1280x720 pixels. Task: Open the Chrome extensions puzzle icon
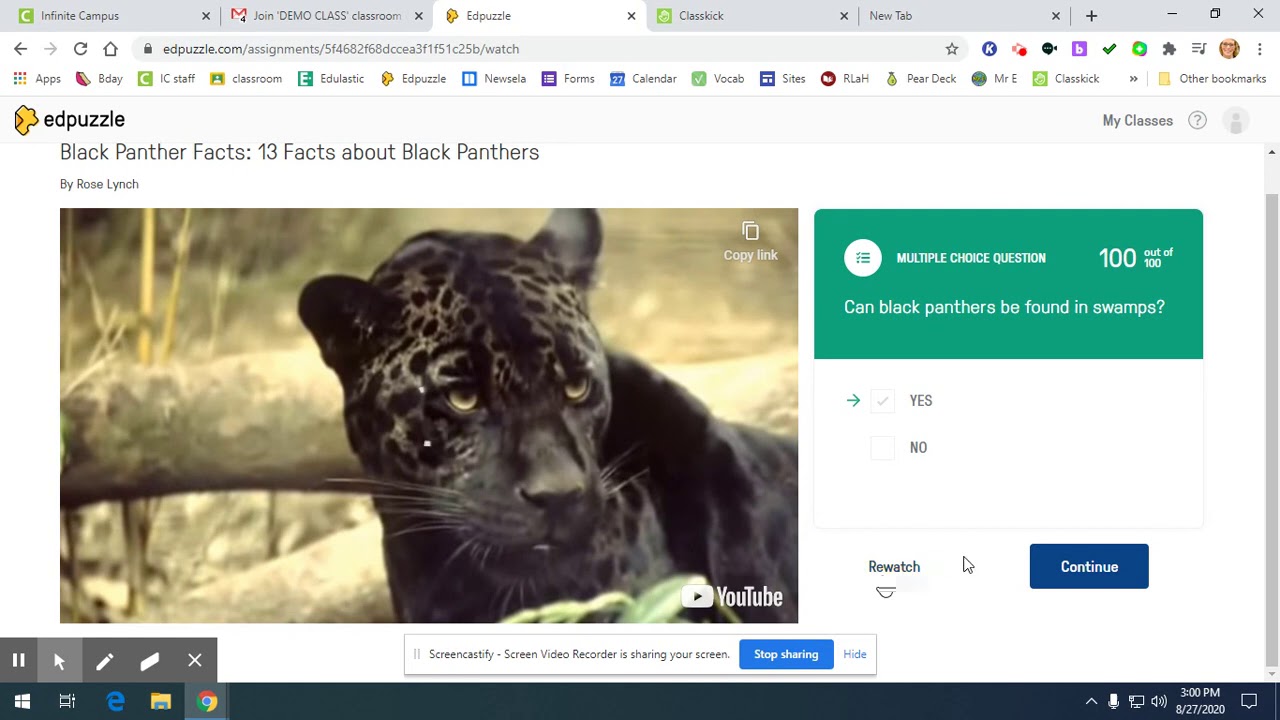pyautogui.click(x=1169, y=48)
